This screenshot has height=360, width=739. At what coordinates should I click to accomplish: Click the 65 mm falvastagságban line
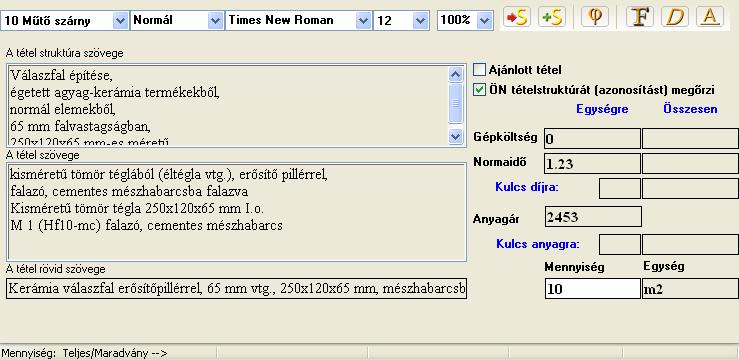[80, 126]
